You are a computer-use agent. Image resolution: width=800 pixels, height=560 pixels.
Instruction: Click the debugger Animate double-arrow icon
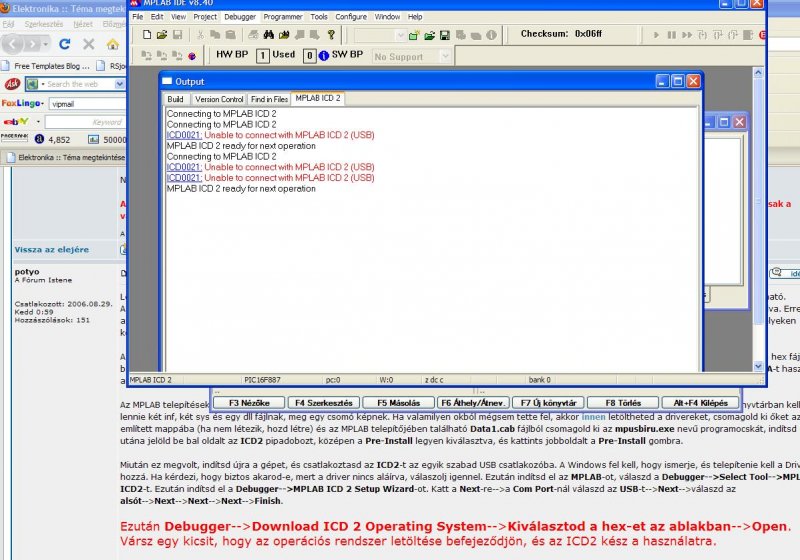687,35
